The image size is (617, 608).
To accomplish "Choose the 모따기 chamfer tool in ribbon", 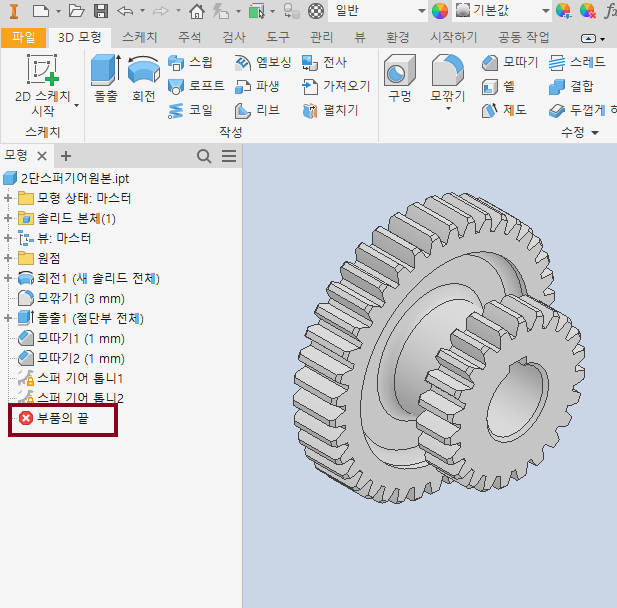I will coord(510,62).
